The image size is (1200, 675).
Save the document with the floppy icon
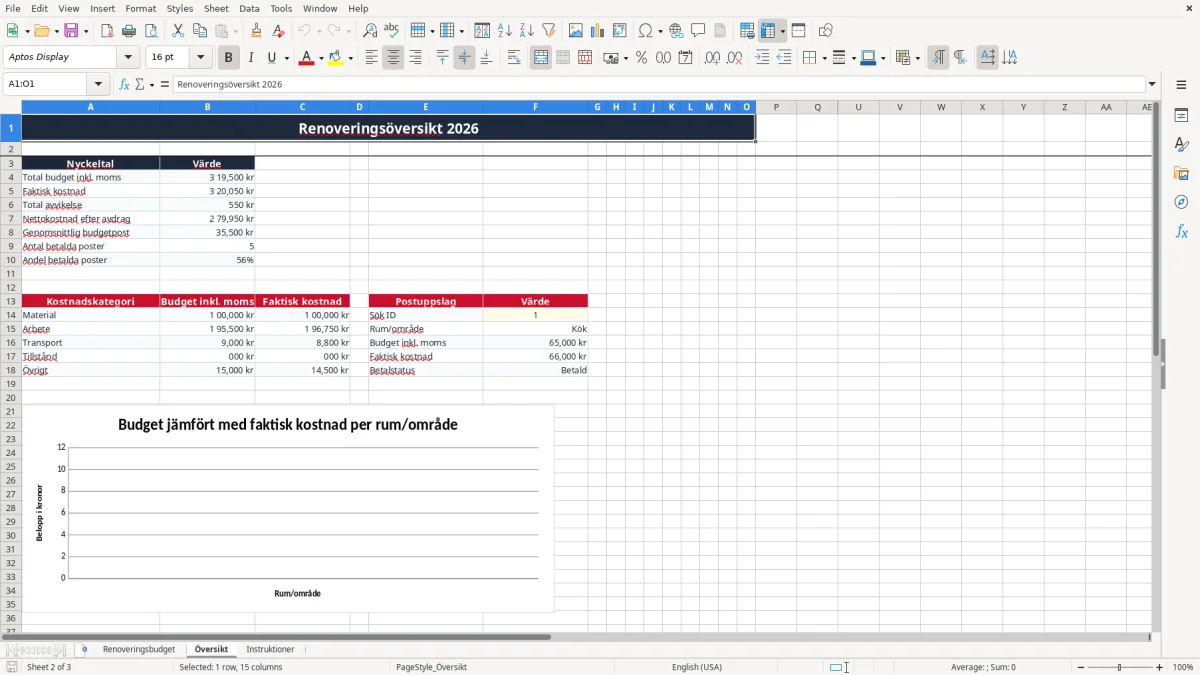click(x=70, y=31)
